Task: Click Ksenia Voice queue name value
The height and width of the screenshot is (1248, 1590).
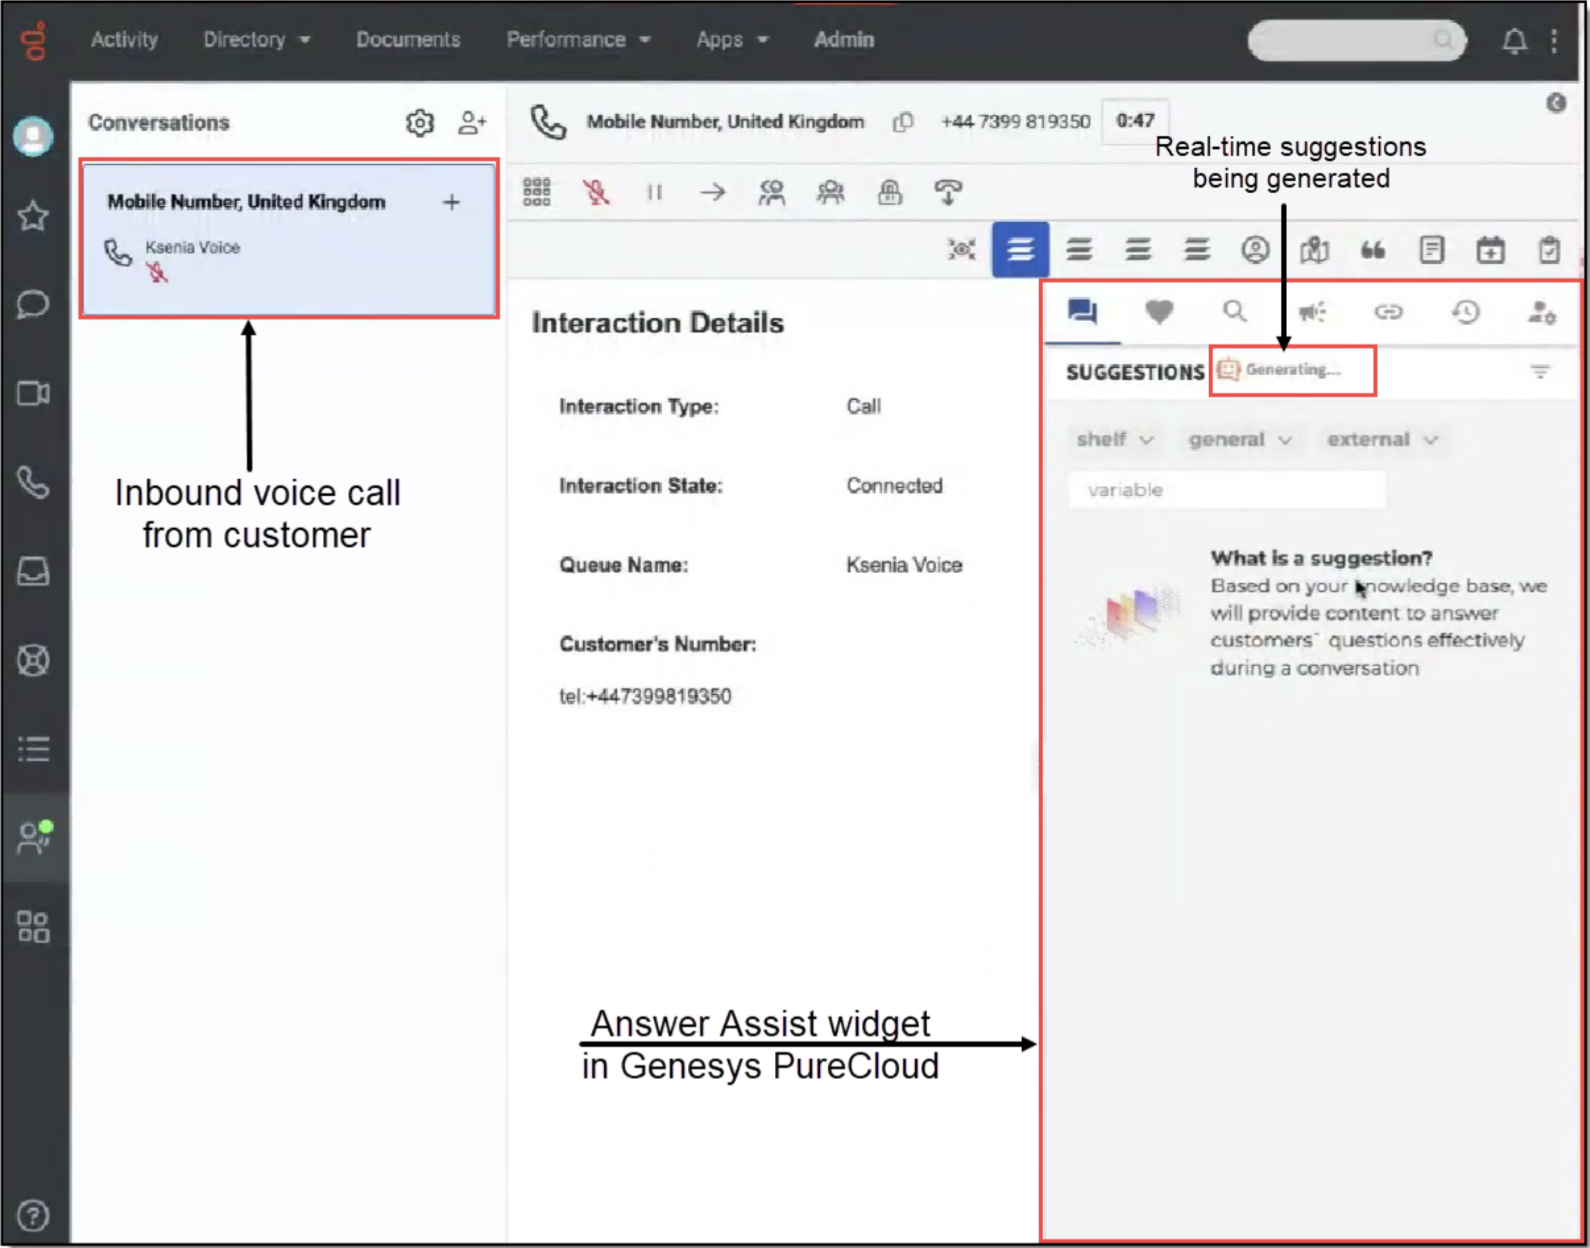Action: pos(904,565)
